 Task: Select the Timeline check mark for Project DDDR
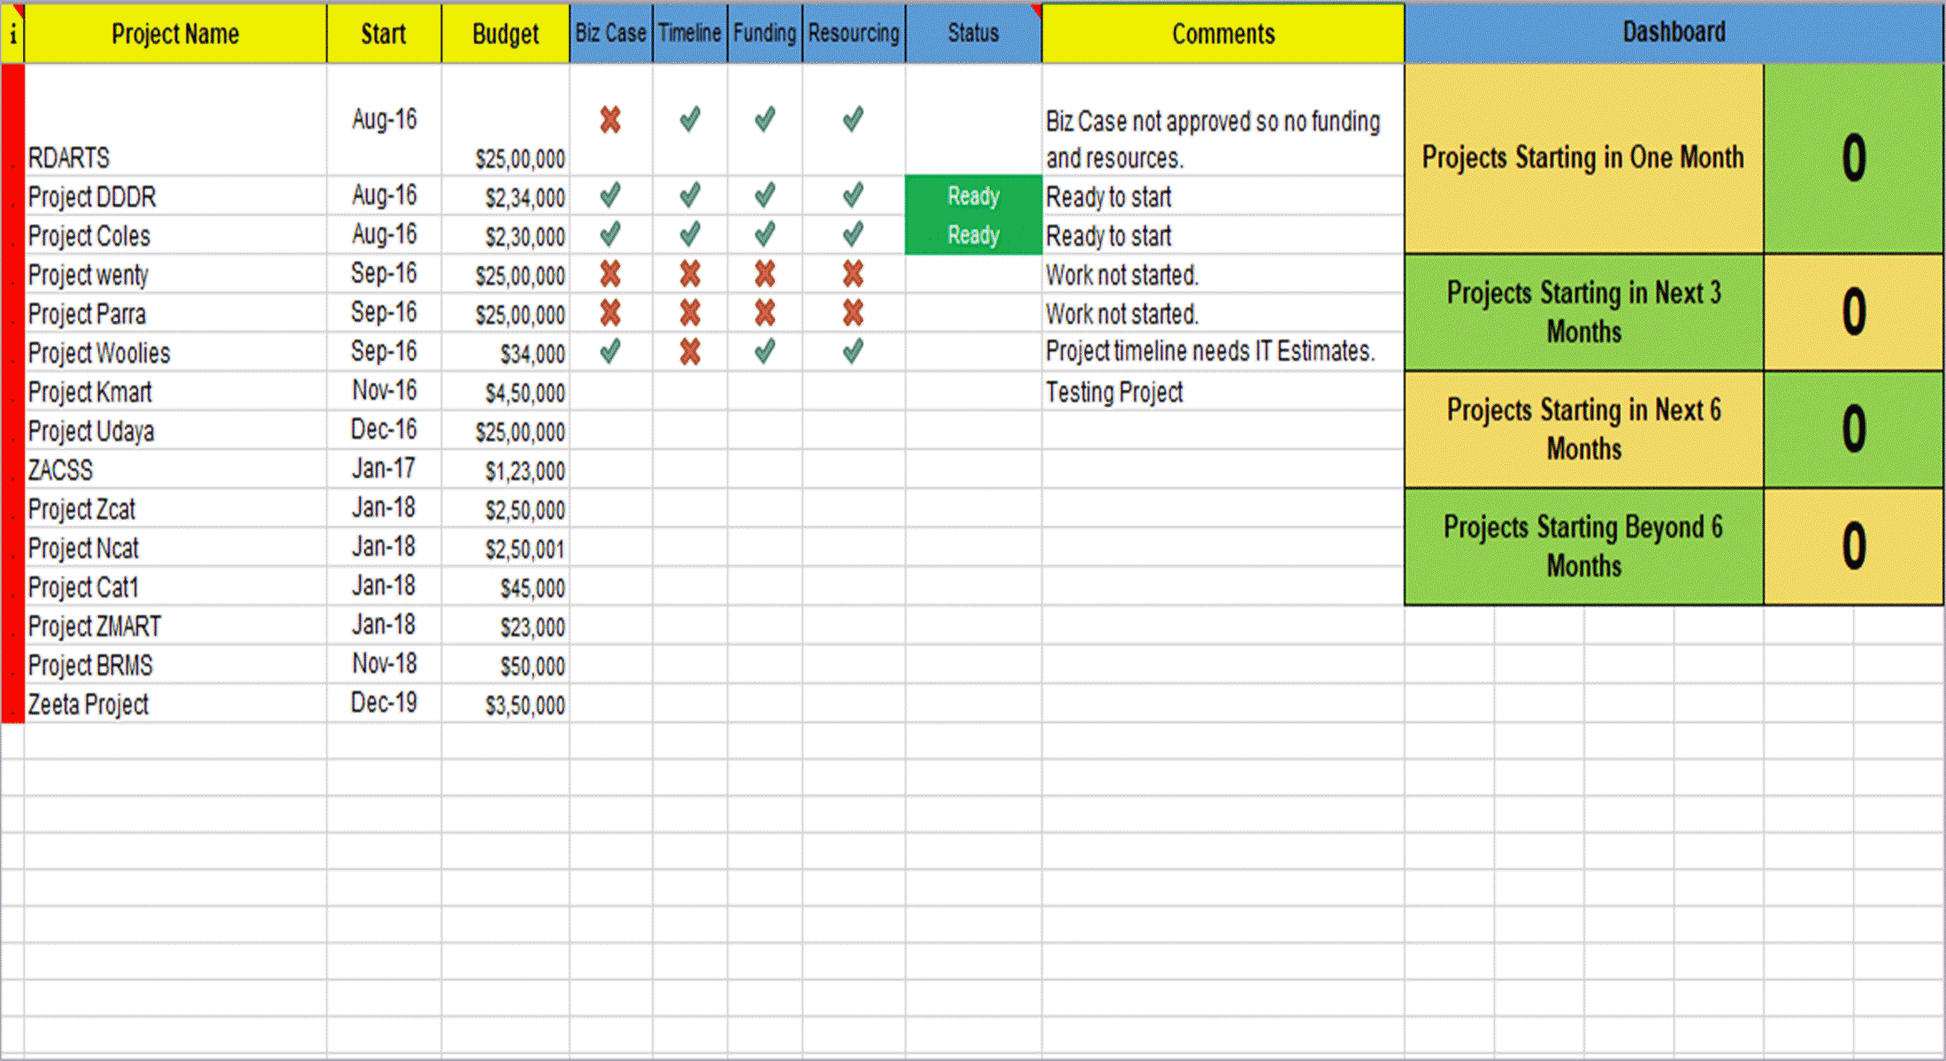[x=689, y=195]
